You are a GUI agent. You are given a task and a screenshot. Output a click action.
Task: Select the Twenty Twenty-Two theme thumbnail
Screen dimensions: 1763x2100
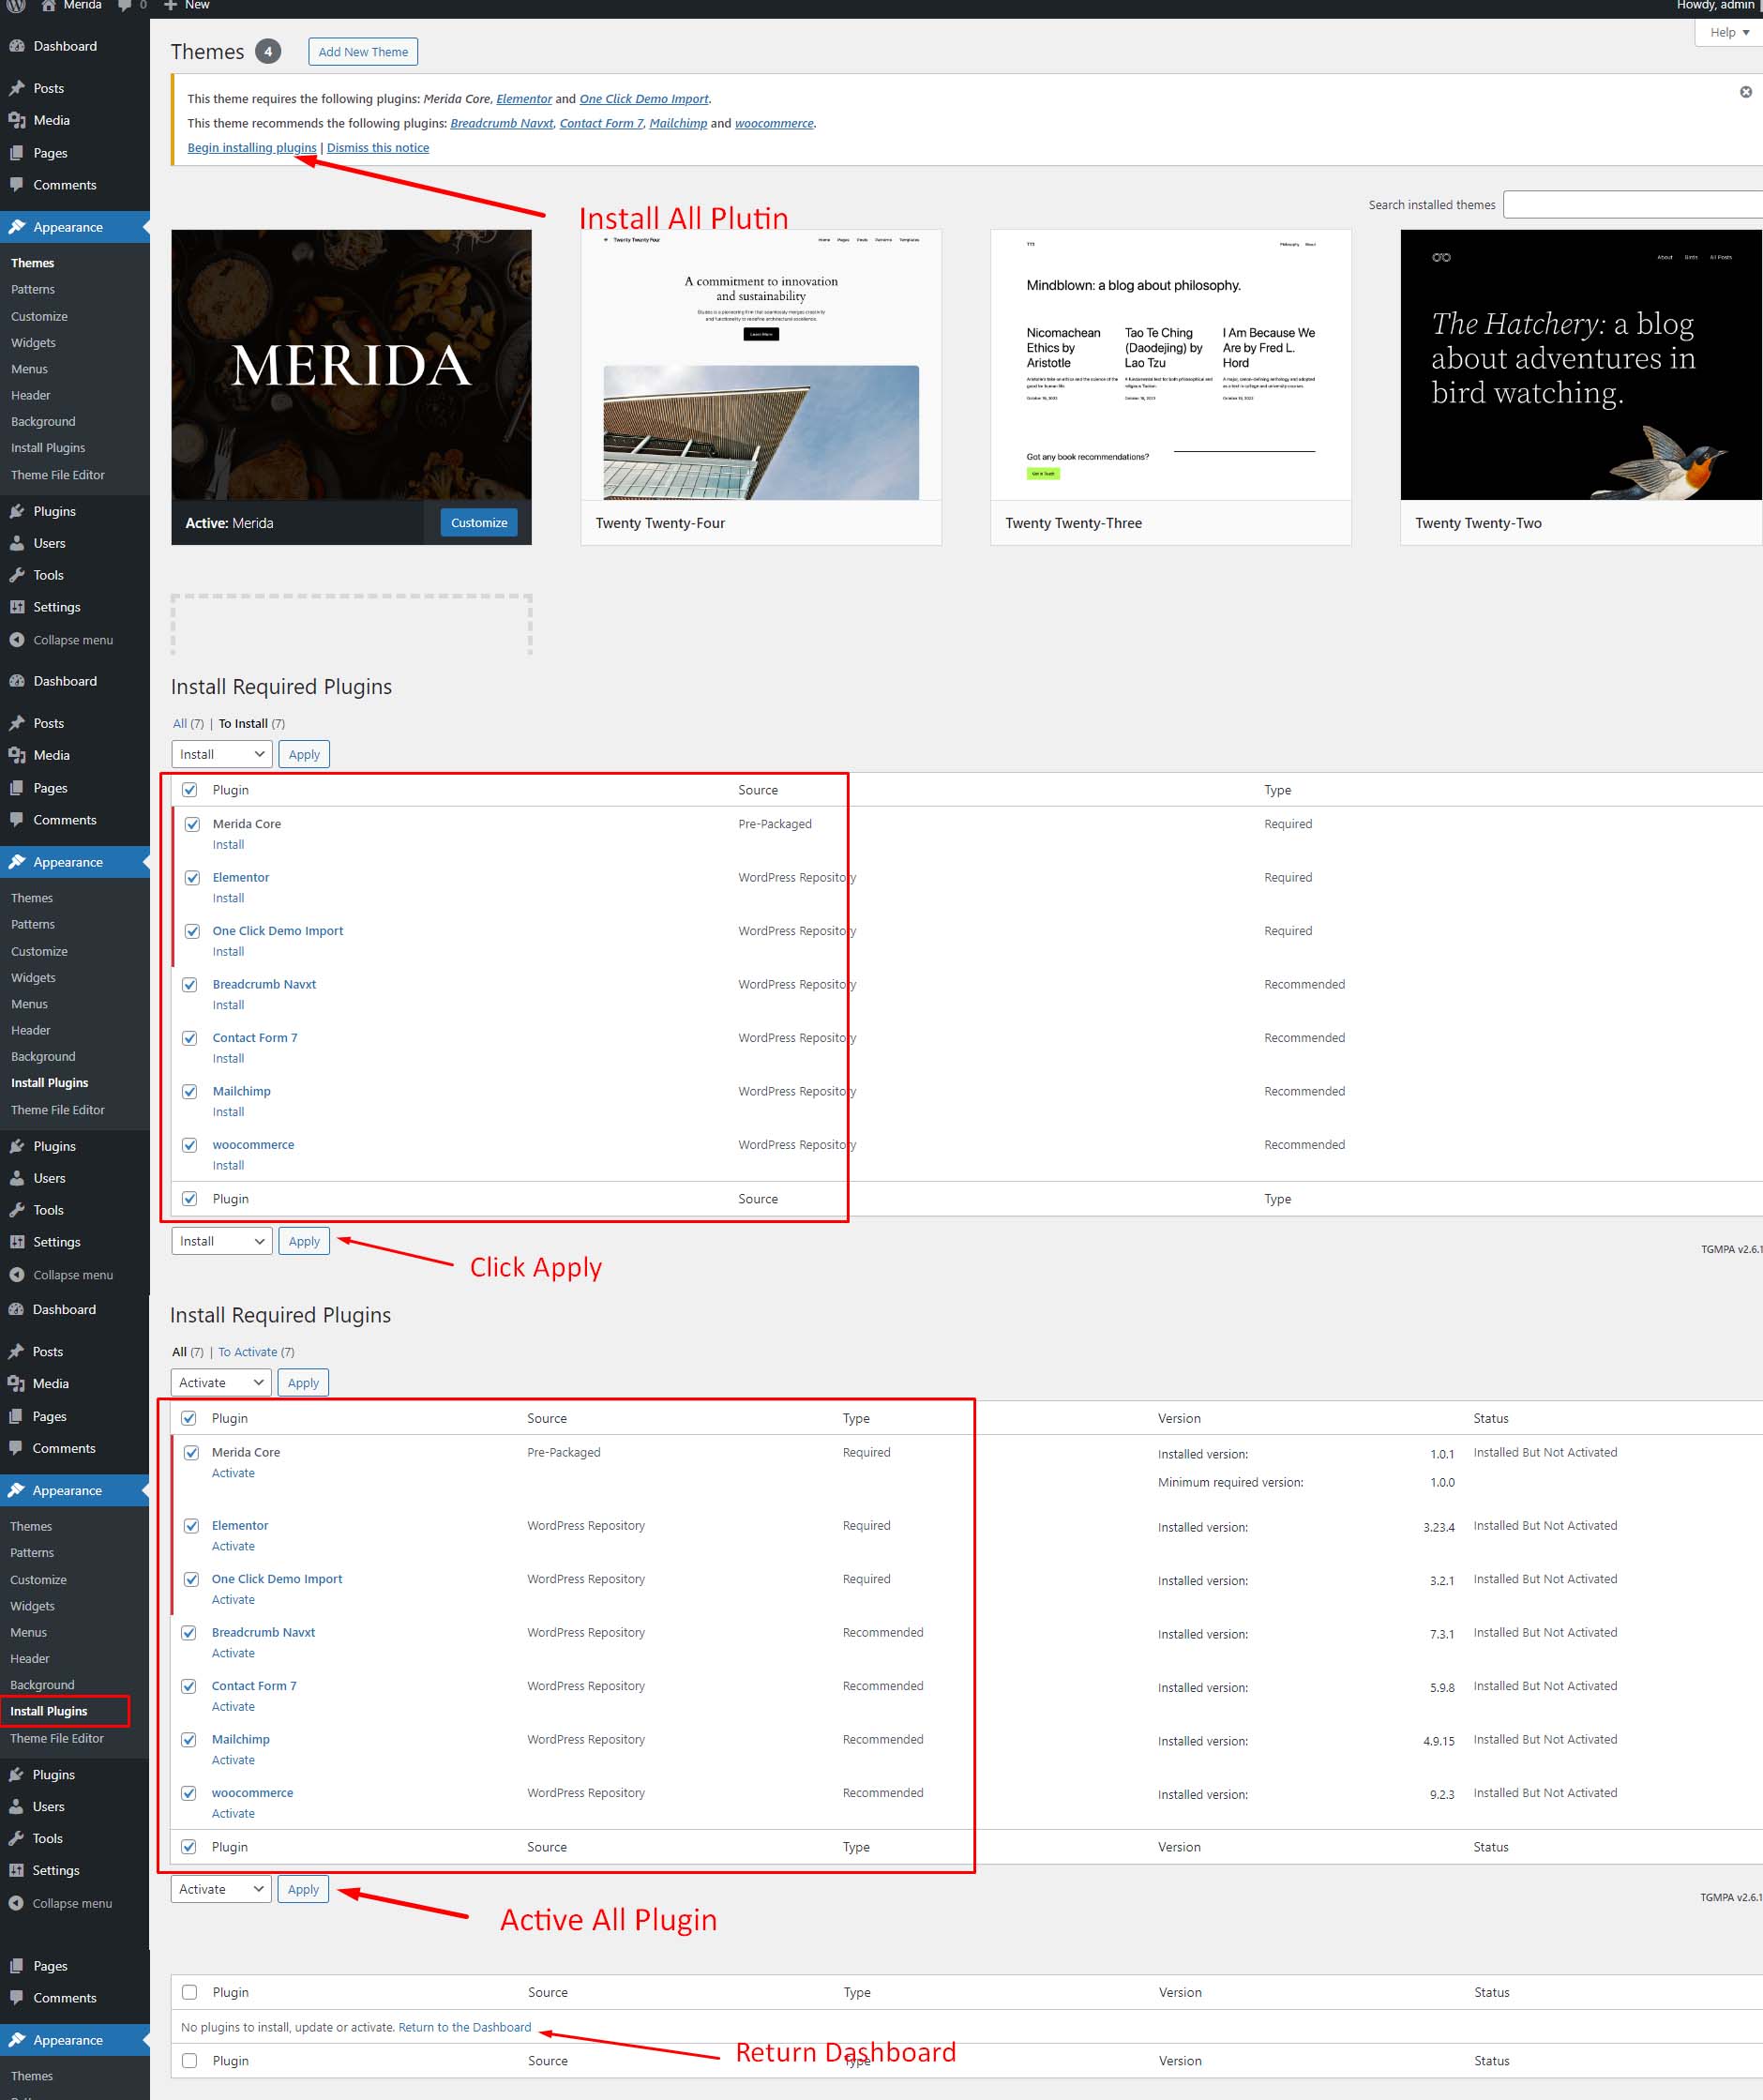pos(1581,365)
